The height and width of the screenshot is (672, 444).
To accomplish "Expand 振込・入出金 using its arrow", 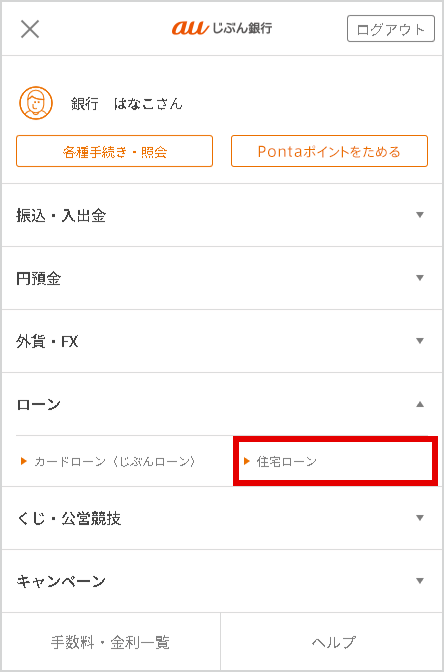I will [420, 215].
